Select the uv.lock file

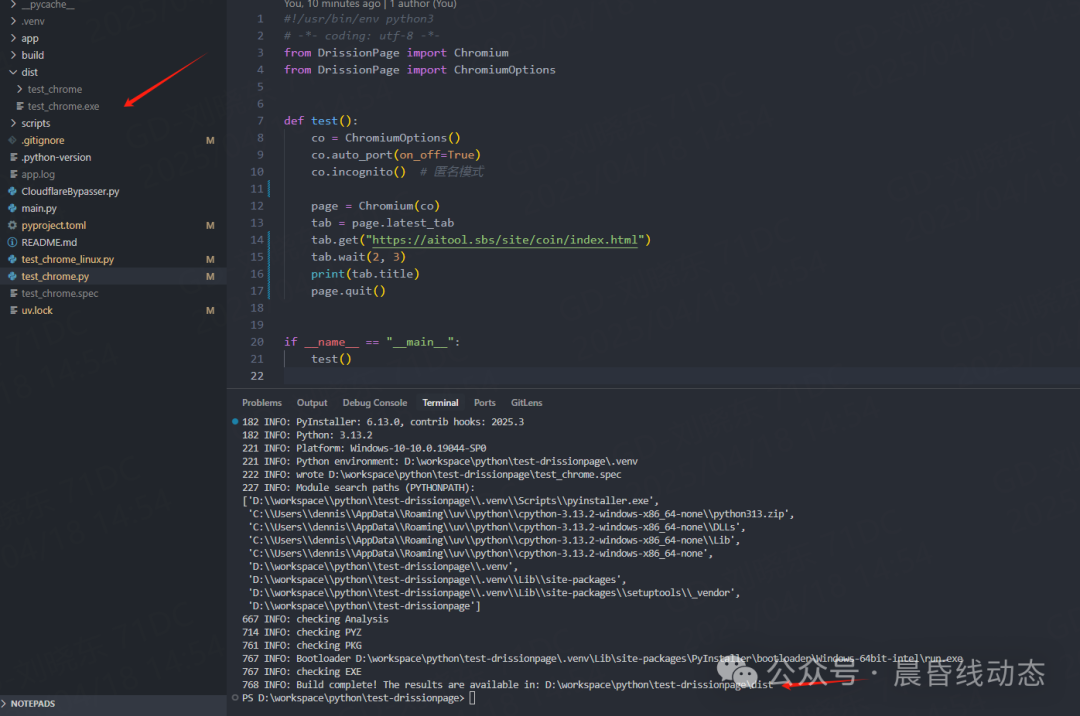point(37,310)
